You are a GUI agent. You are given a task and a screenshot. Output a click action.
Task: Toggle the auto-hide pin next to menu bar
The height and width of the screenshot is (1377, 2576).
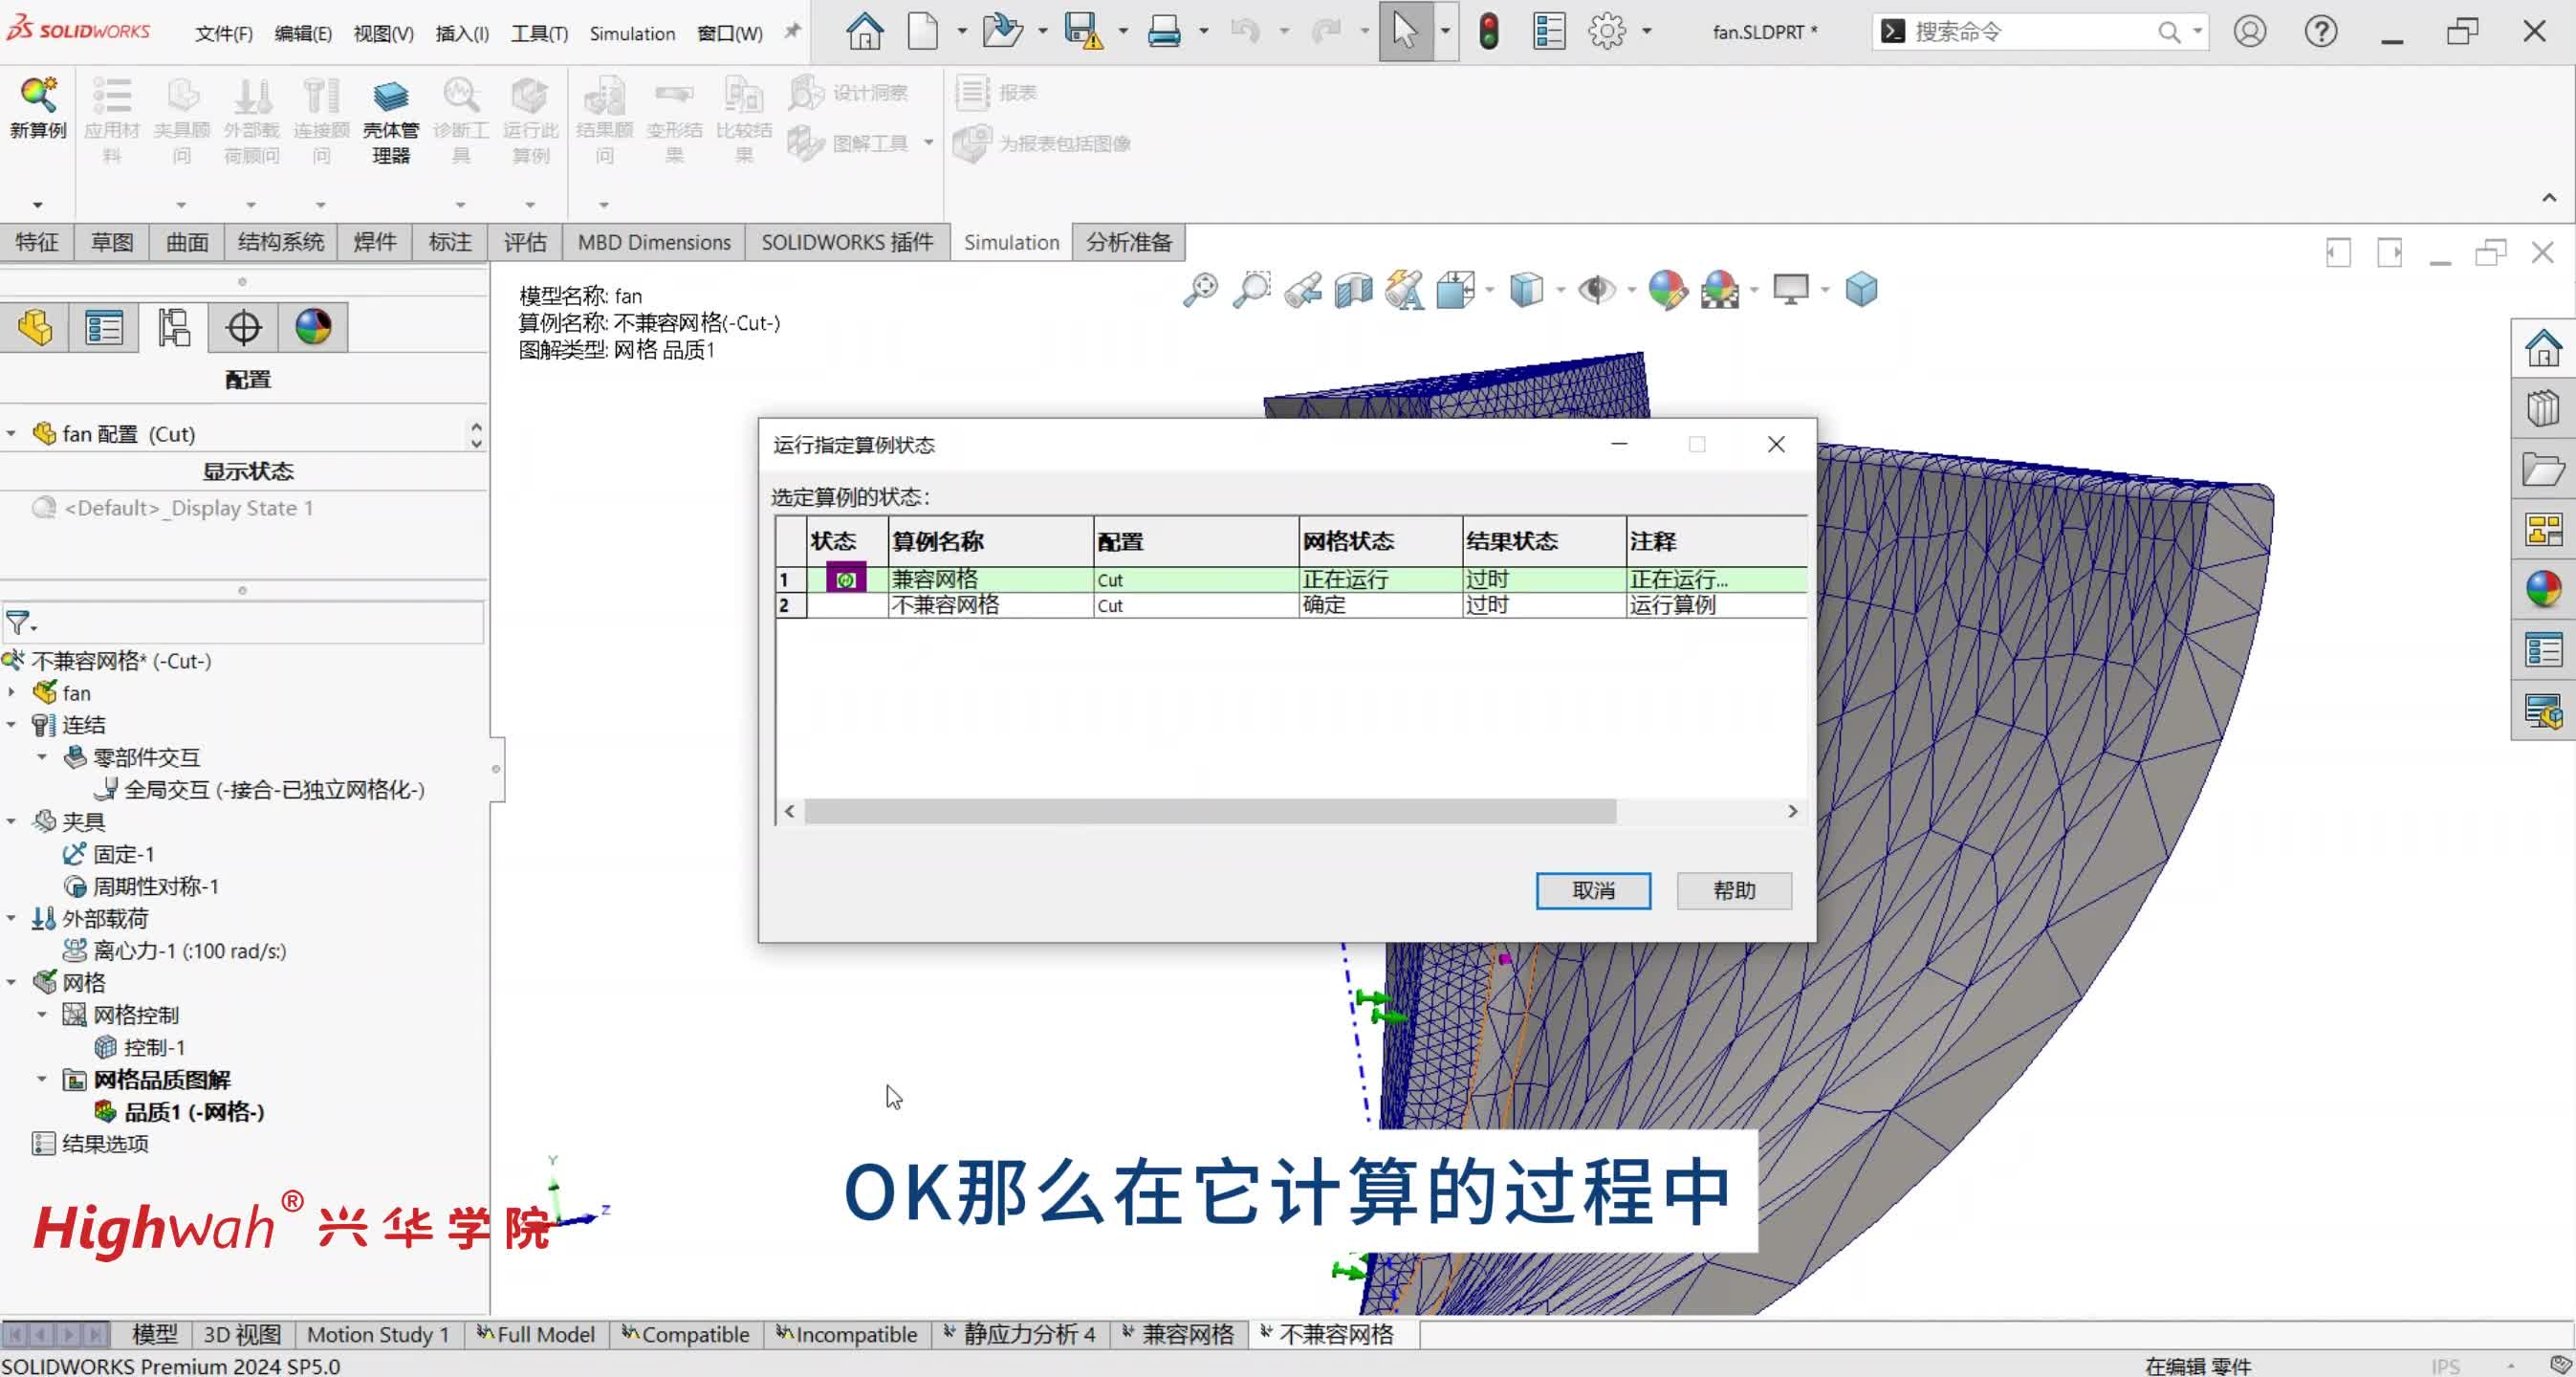(792, 32)
